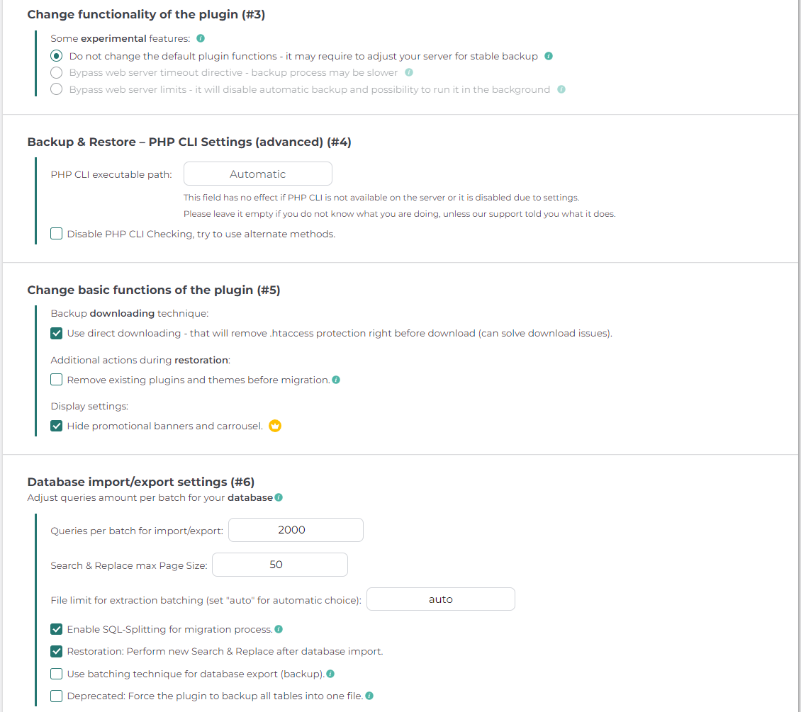The width and height of the screenshot is (801, 712).
Task: Focus the Search & Replace max Page Size field
Action: [279, 565]
